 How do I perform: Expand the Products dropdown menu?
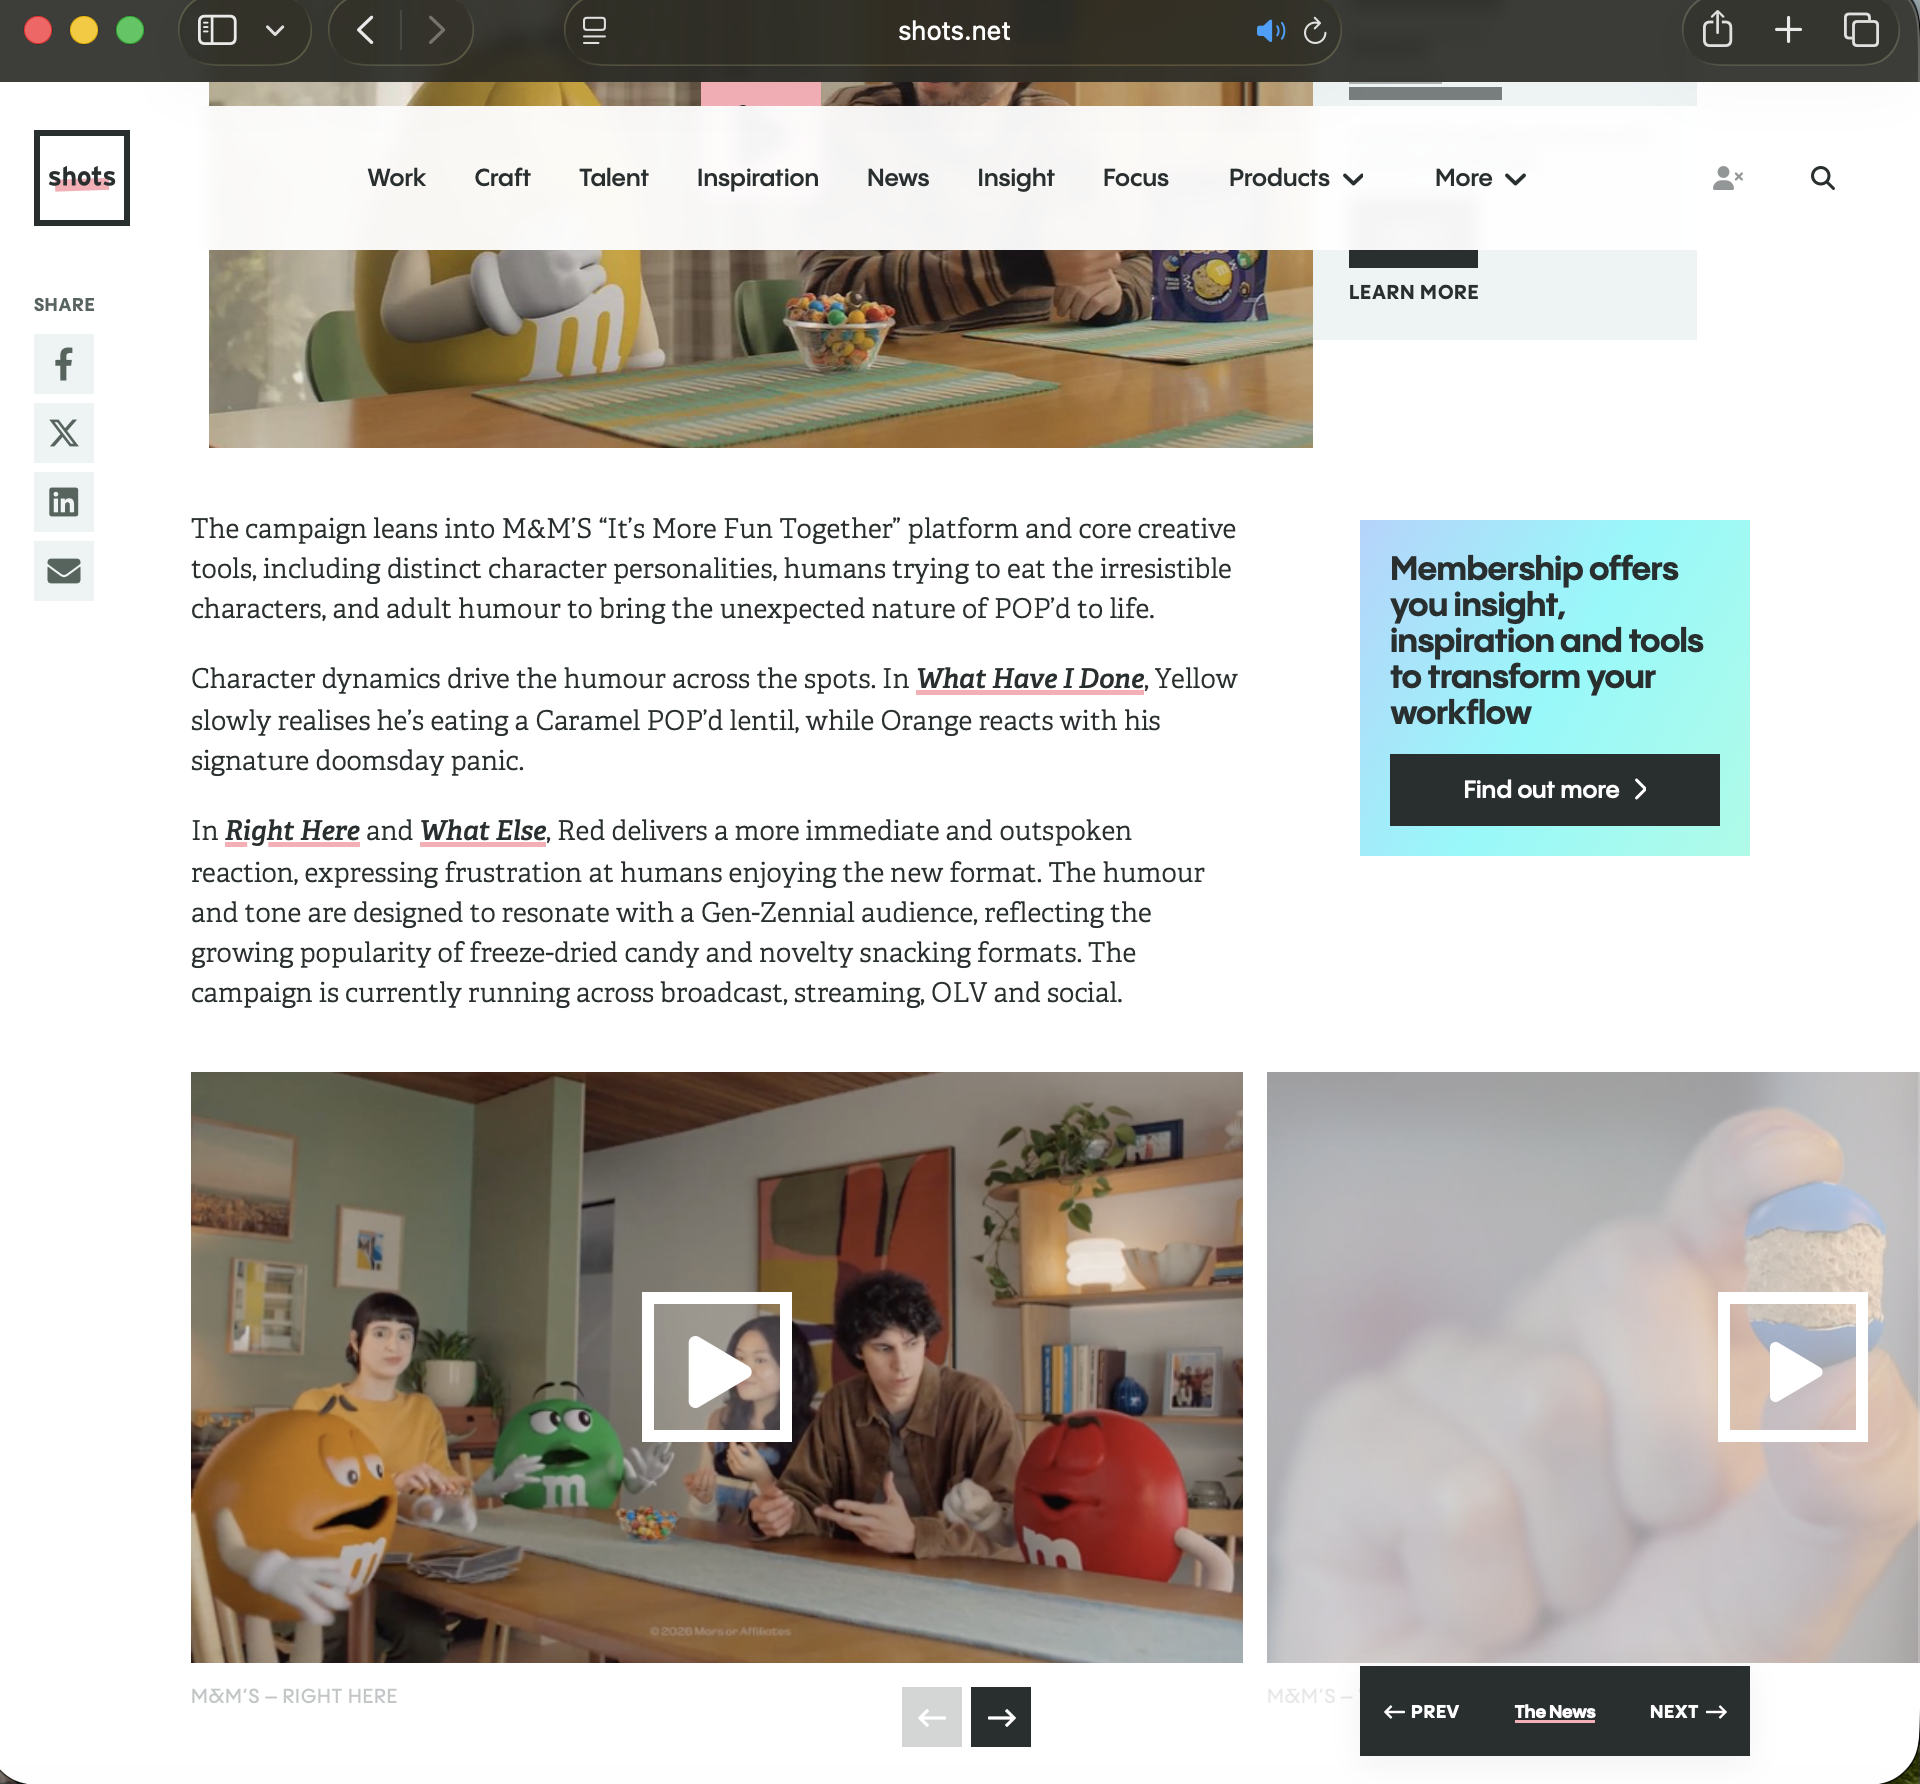(x=1296, y=178)
